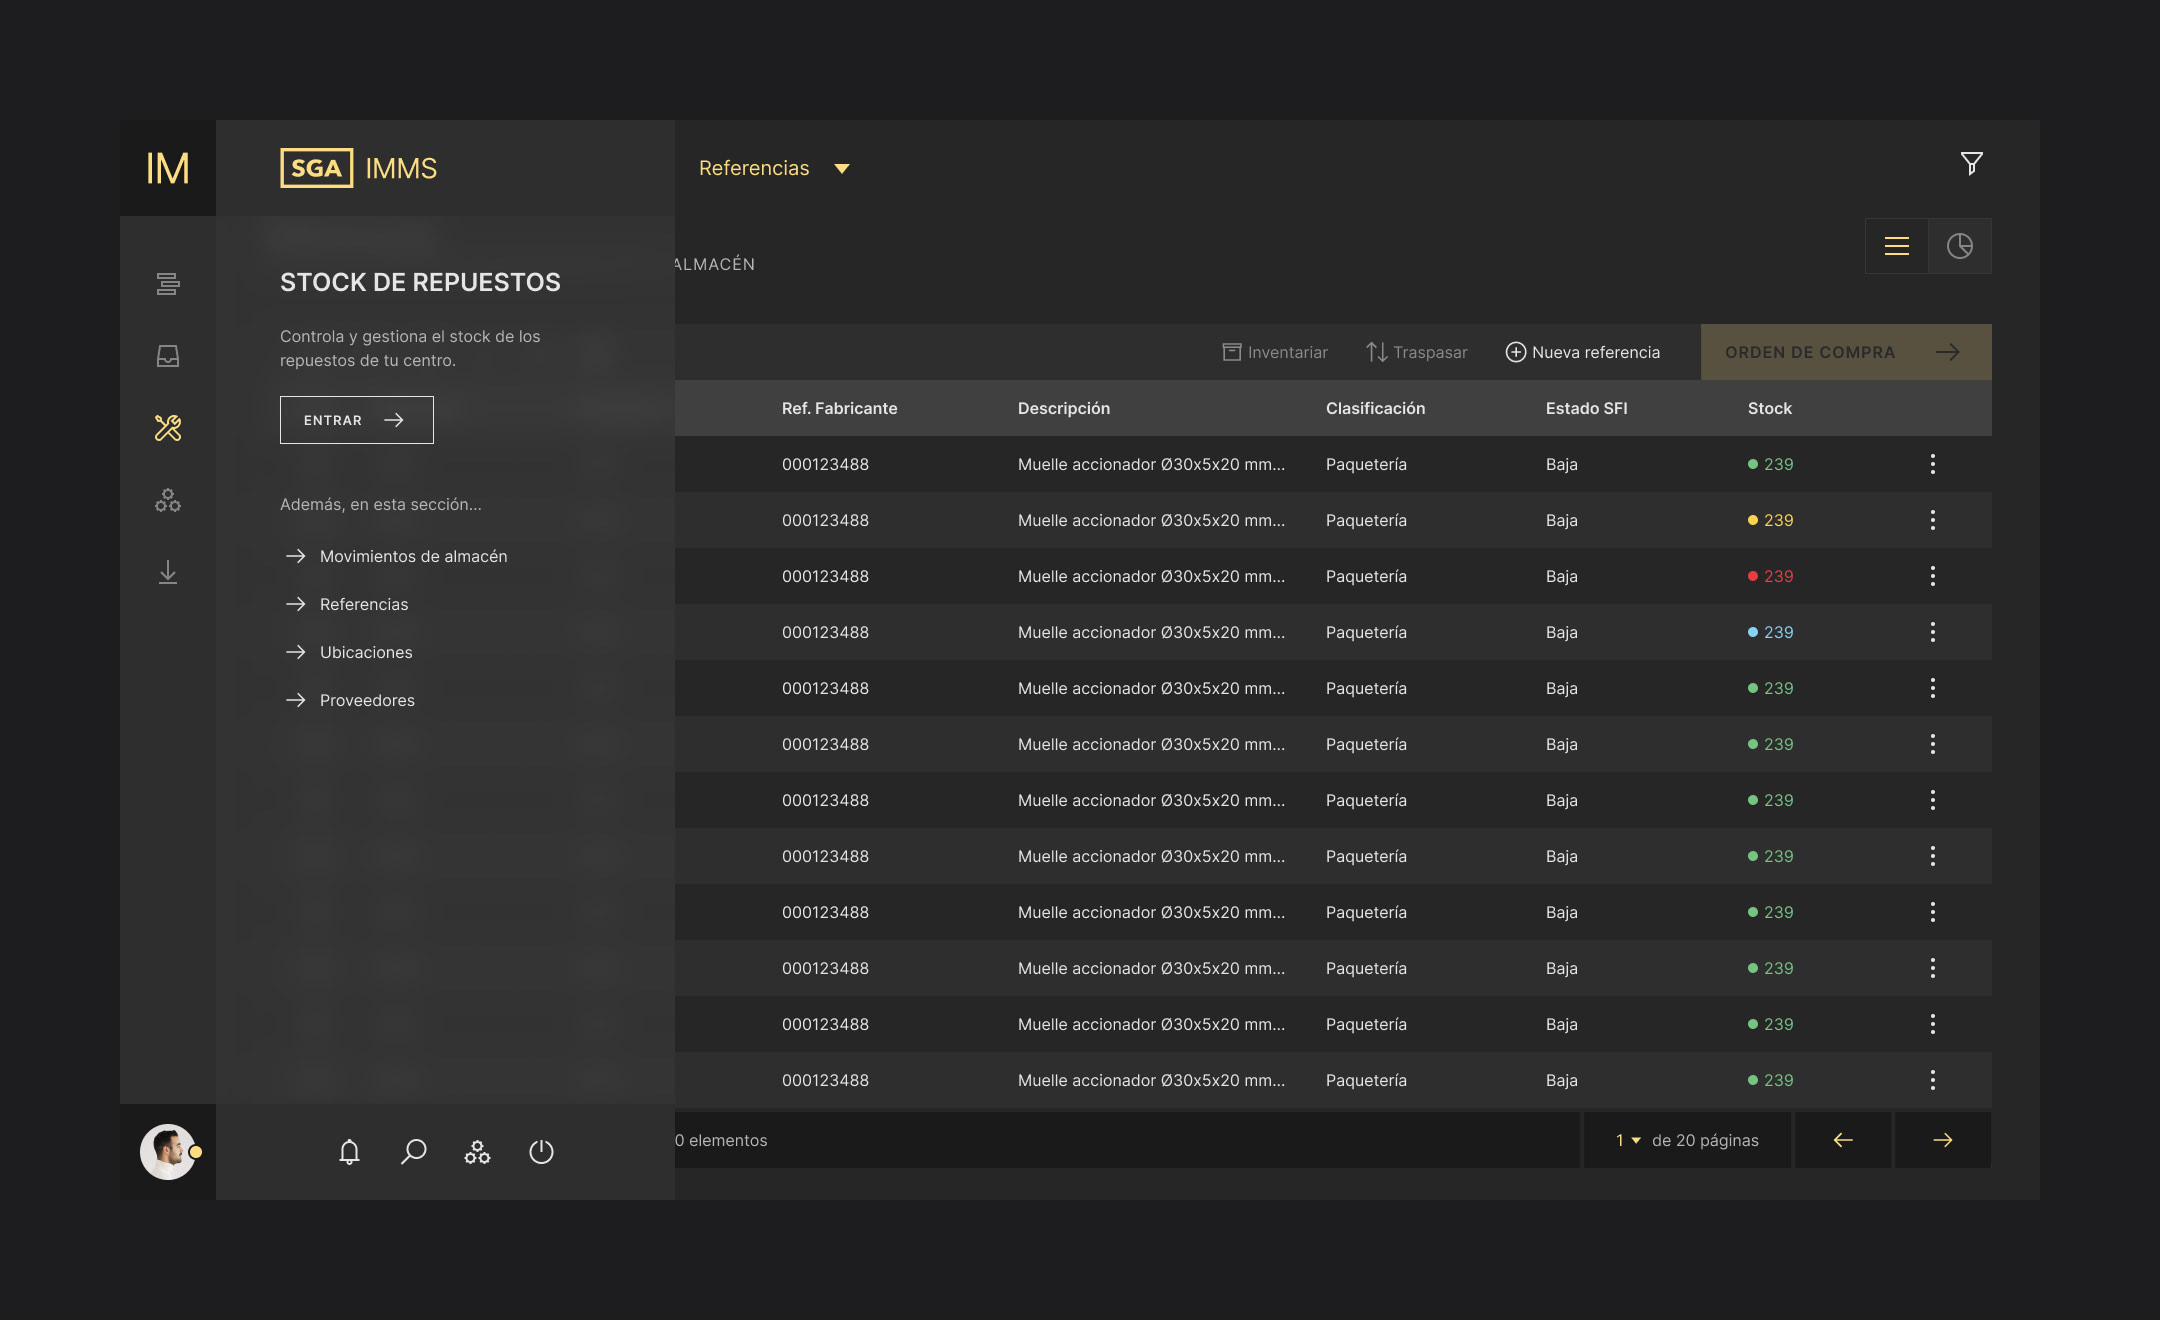Click the download arrow sidebar icon
This screenshot has height=1320, width=2160.
168,572
